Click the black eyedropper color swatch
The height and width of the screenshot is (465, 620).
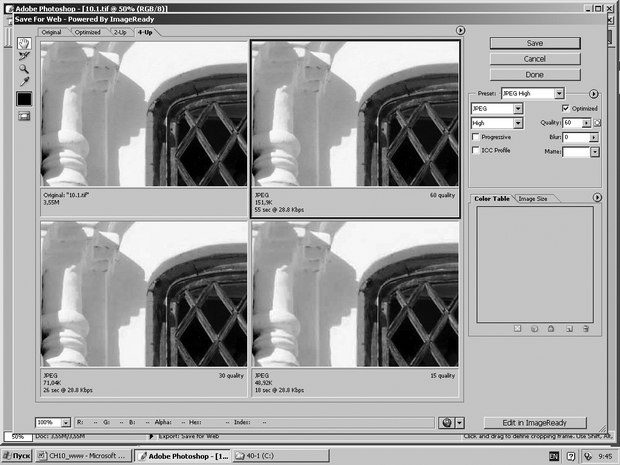point(23,98)
